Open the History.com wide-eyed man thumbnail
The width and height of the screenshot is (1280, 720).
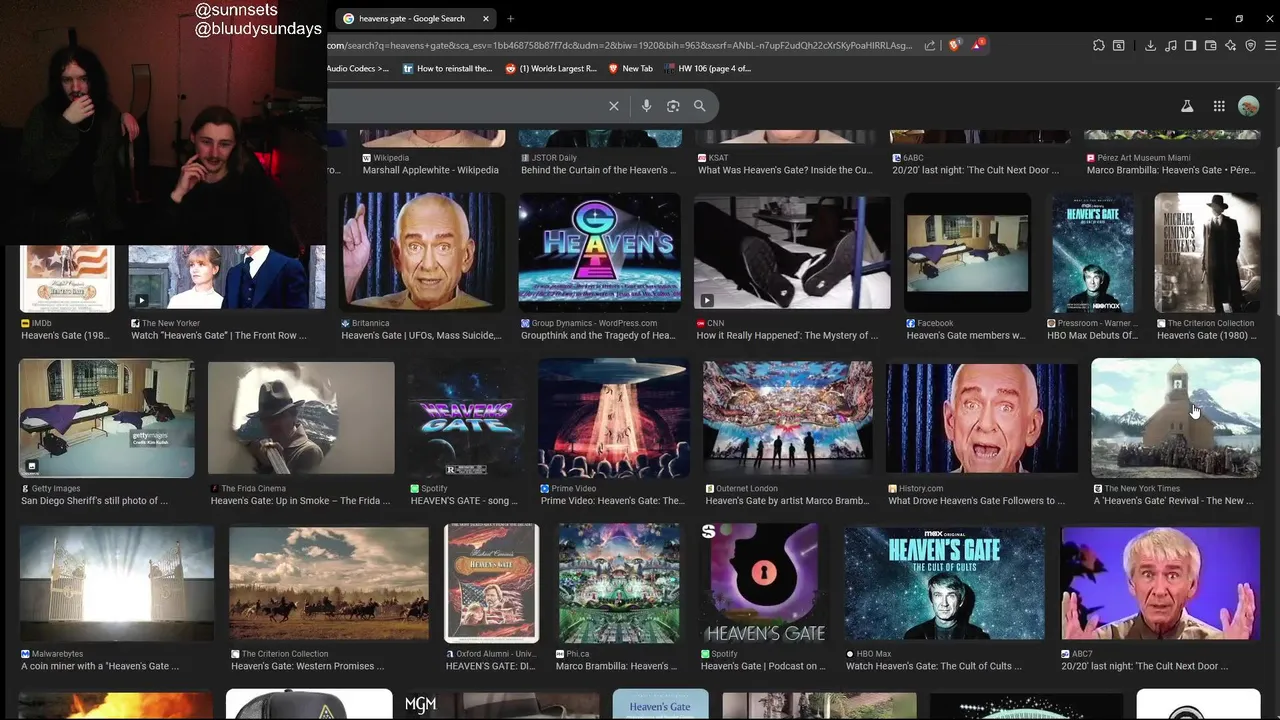[981, 418]
